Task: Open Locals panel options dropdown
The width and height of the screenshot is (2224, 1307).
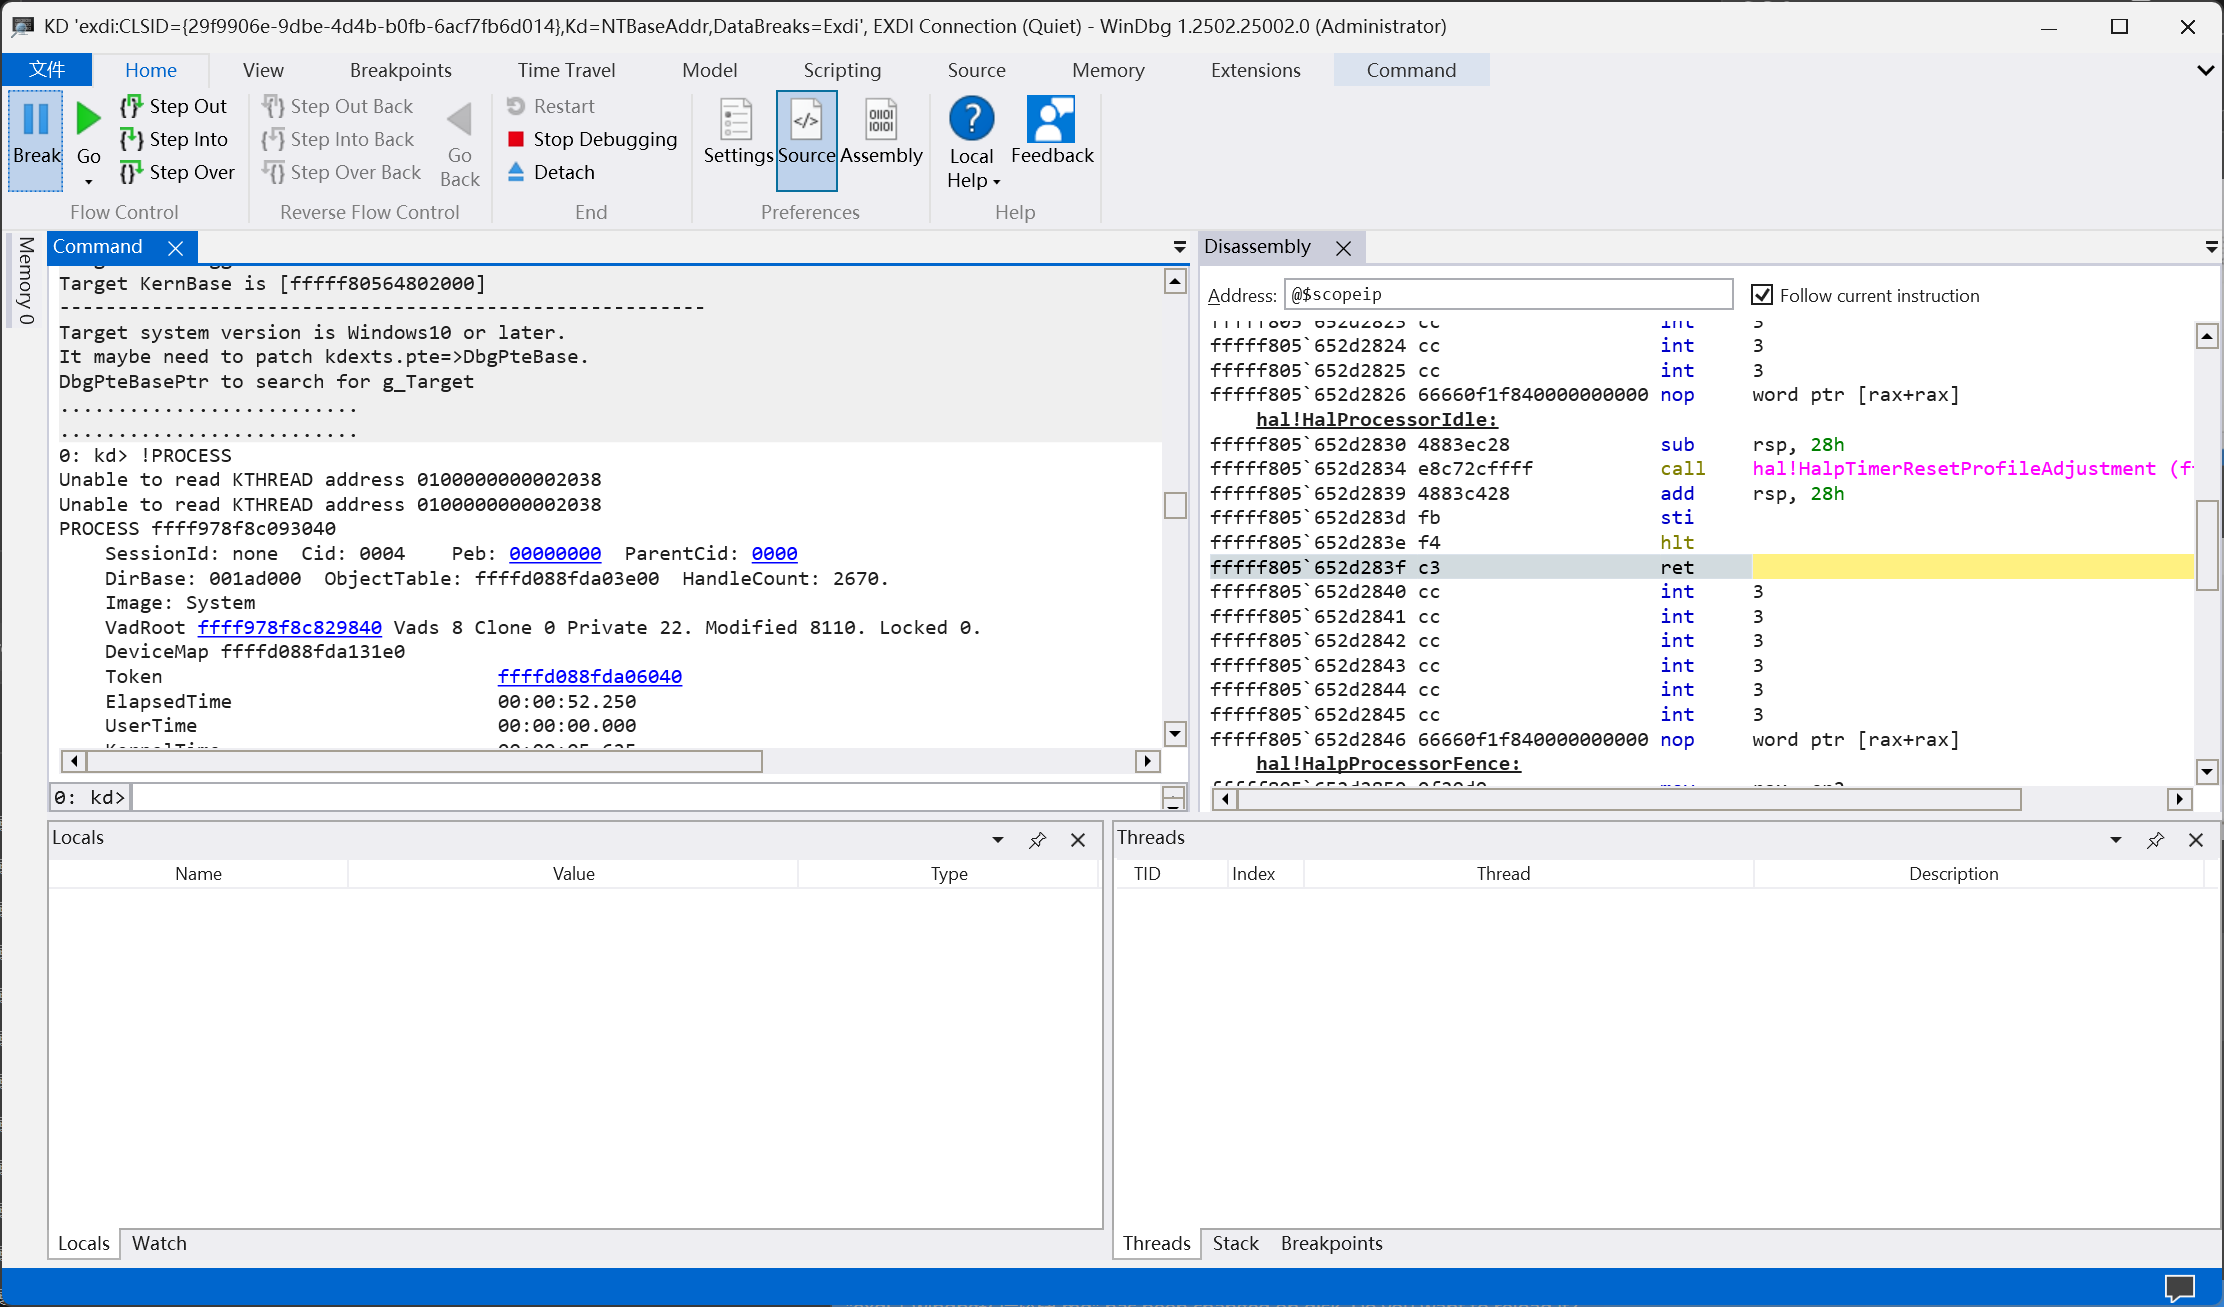Action: click(x=998, y=840)
